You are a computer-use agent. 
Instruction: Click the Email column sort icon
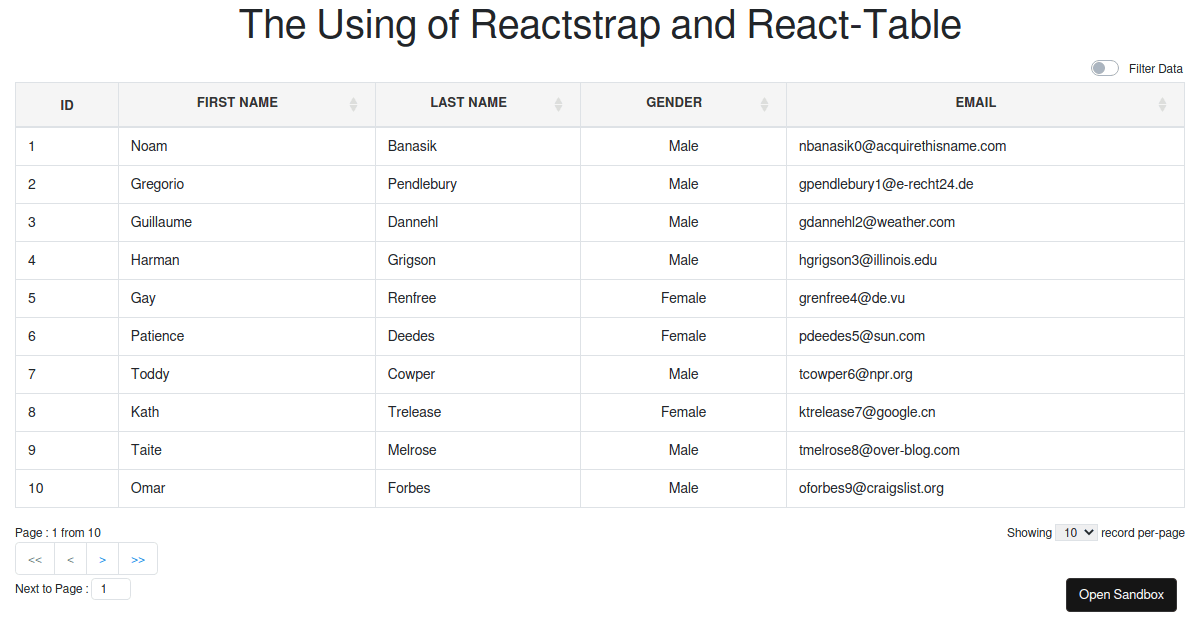[x=1162, y=104]
